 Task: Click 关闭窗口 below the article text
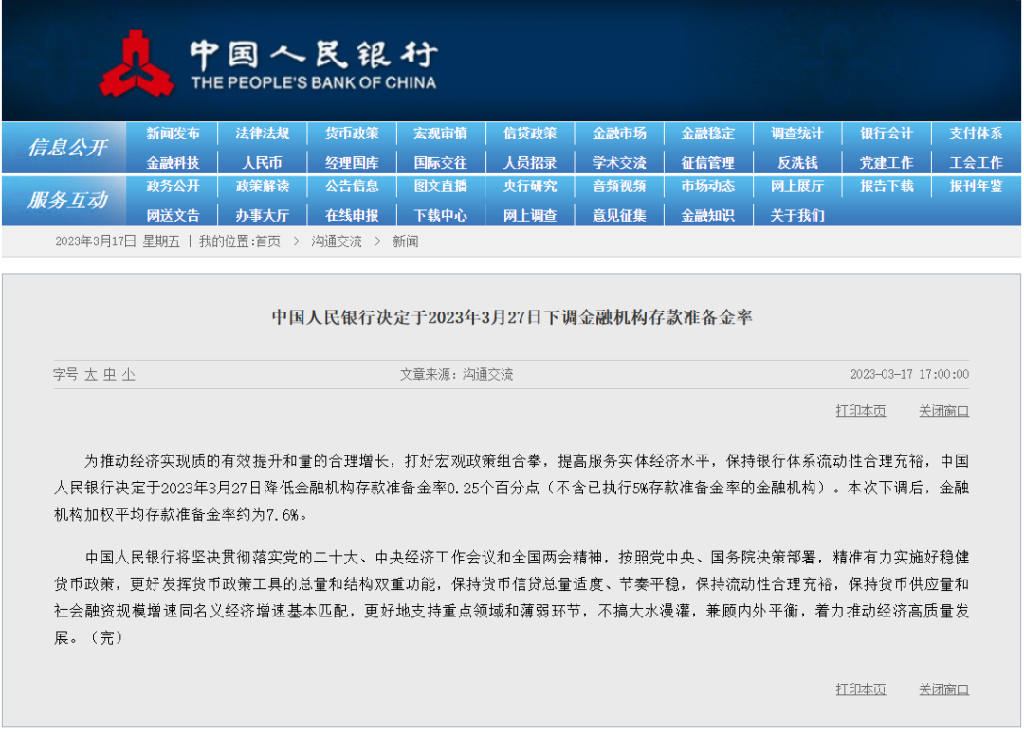point(944,690)
